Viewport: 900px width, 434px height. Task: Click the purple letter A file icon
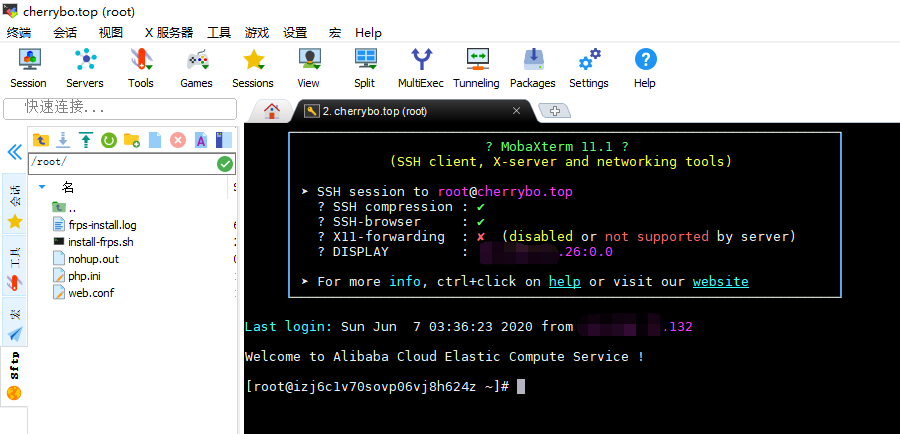point(201,140)
